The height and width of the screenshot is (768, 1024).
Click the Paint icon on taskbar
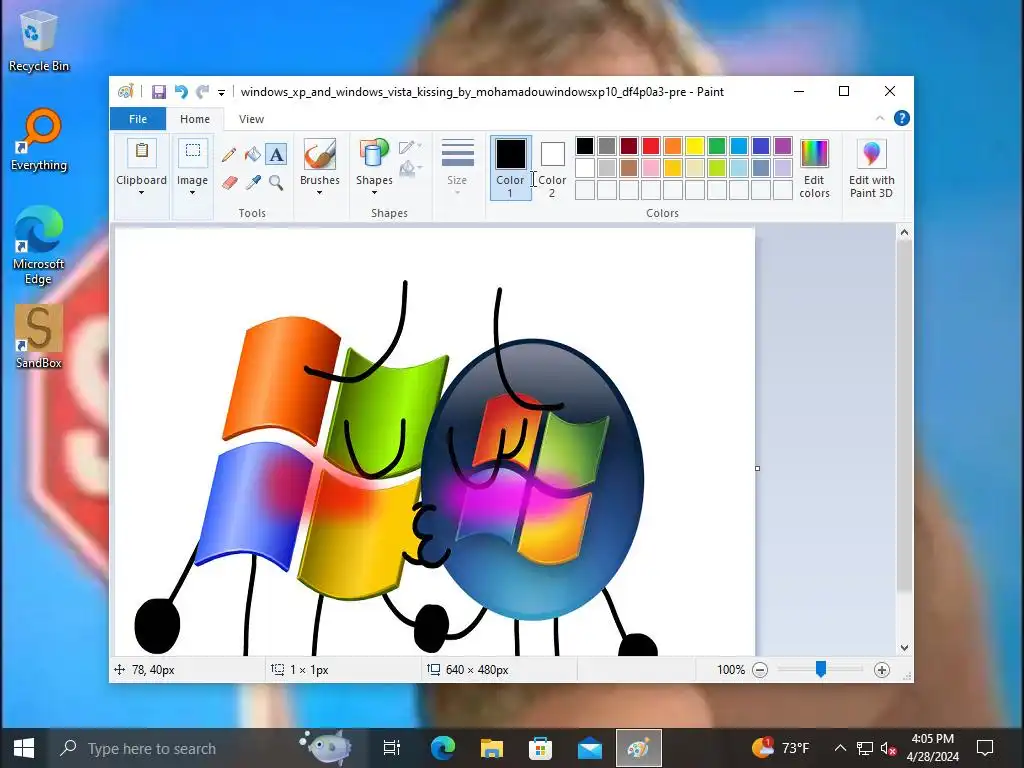tap(639, 748)
